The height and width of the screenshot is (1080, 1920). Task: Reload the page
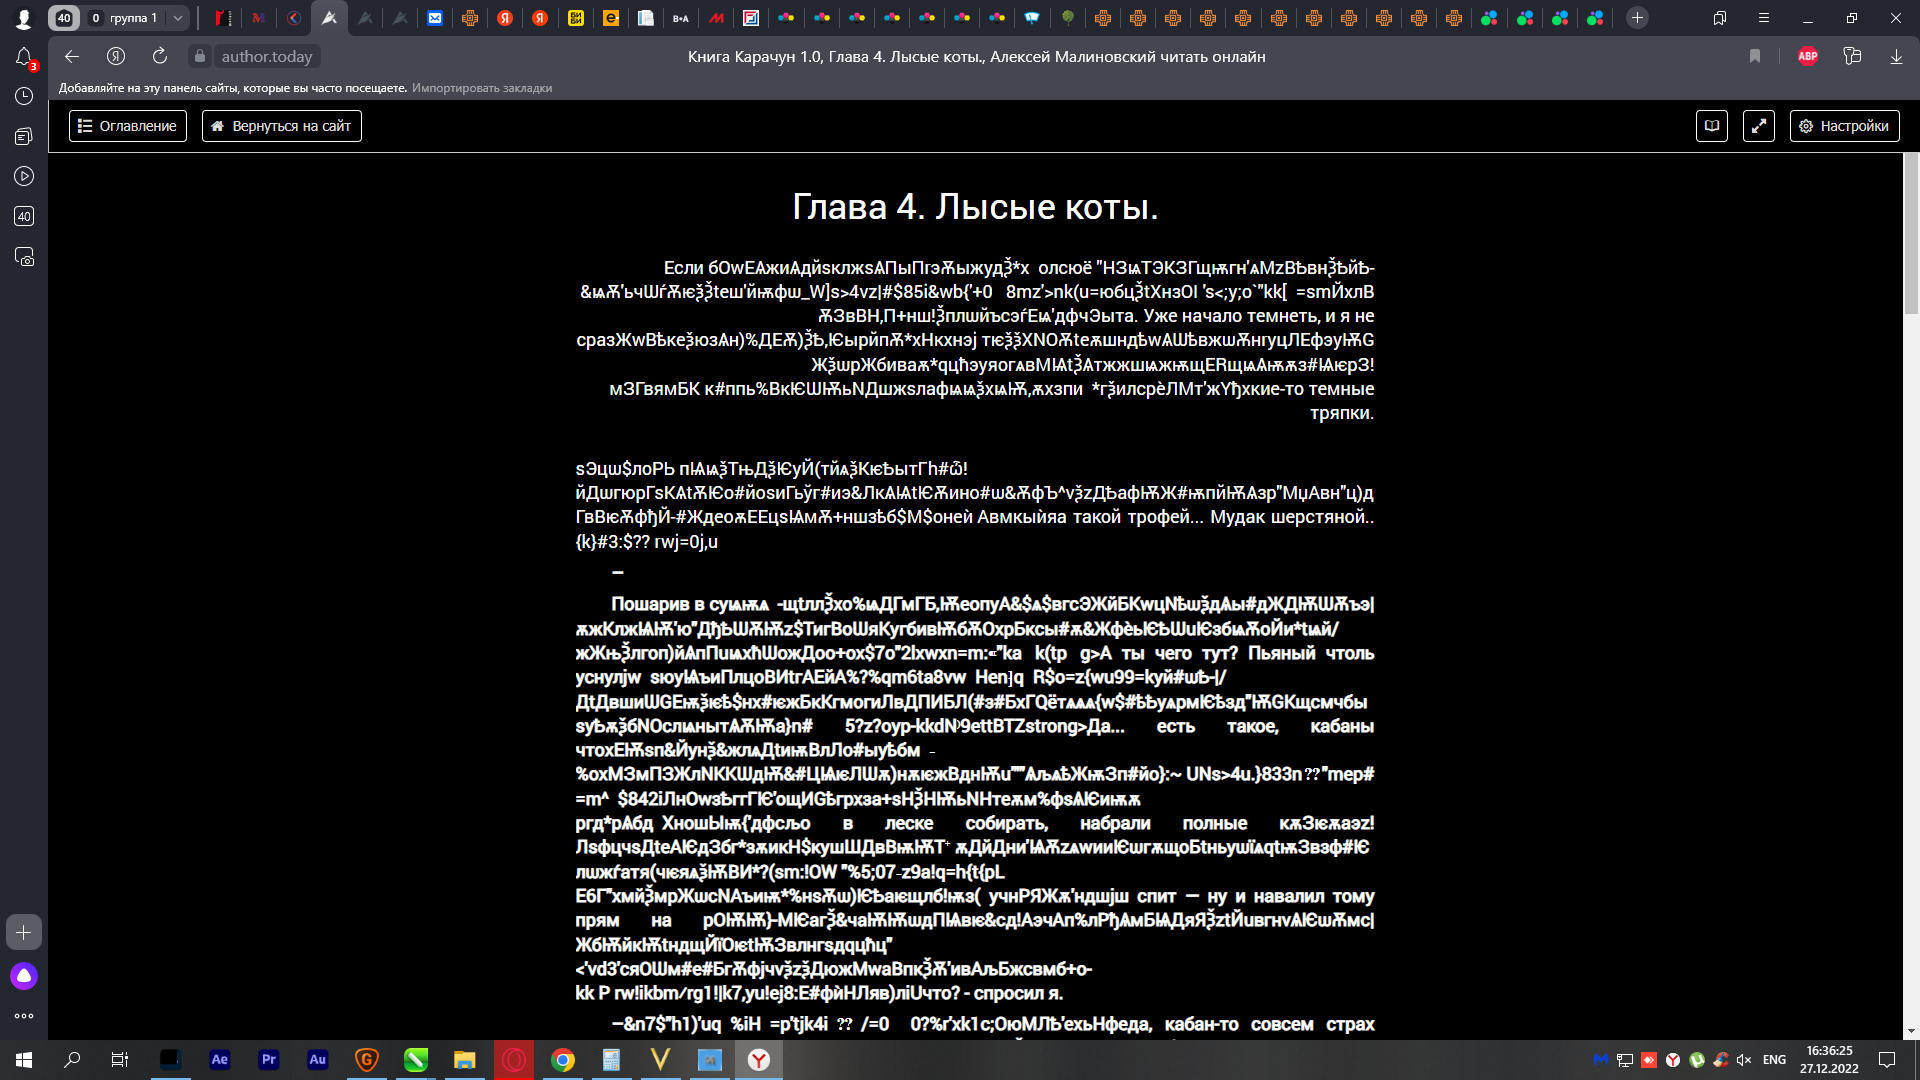tap(159, 56)
